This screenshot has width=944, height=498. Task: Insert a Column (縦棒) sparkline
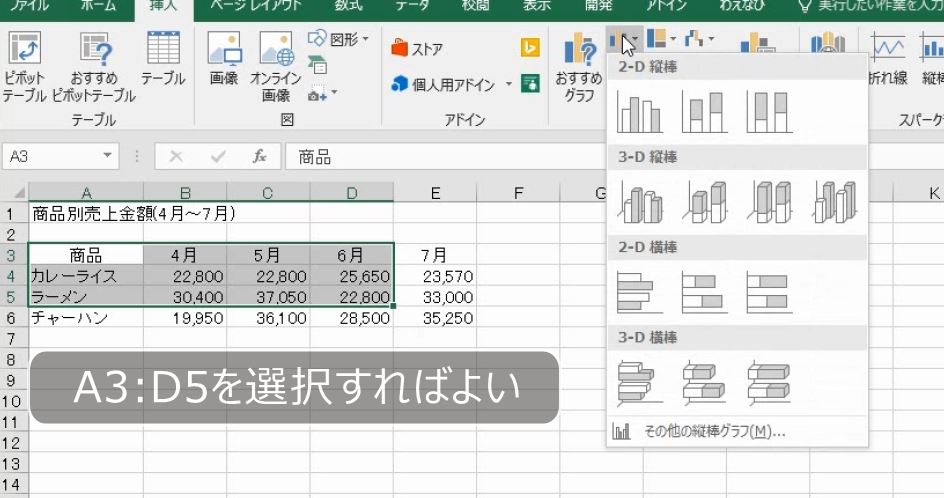pos(931,58)
